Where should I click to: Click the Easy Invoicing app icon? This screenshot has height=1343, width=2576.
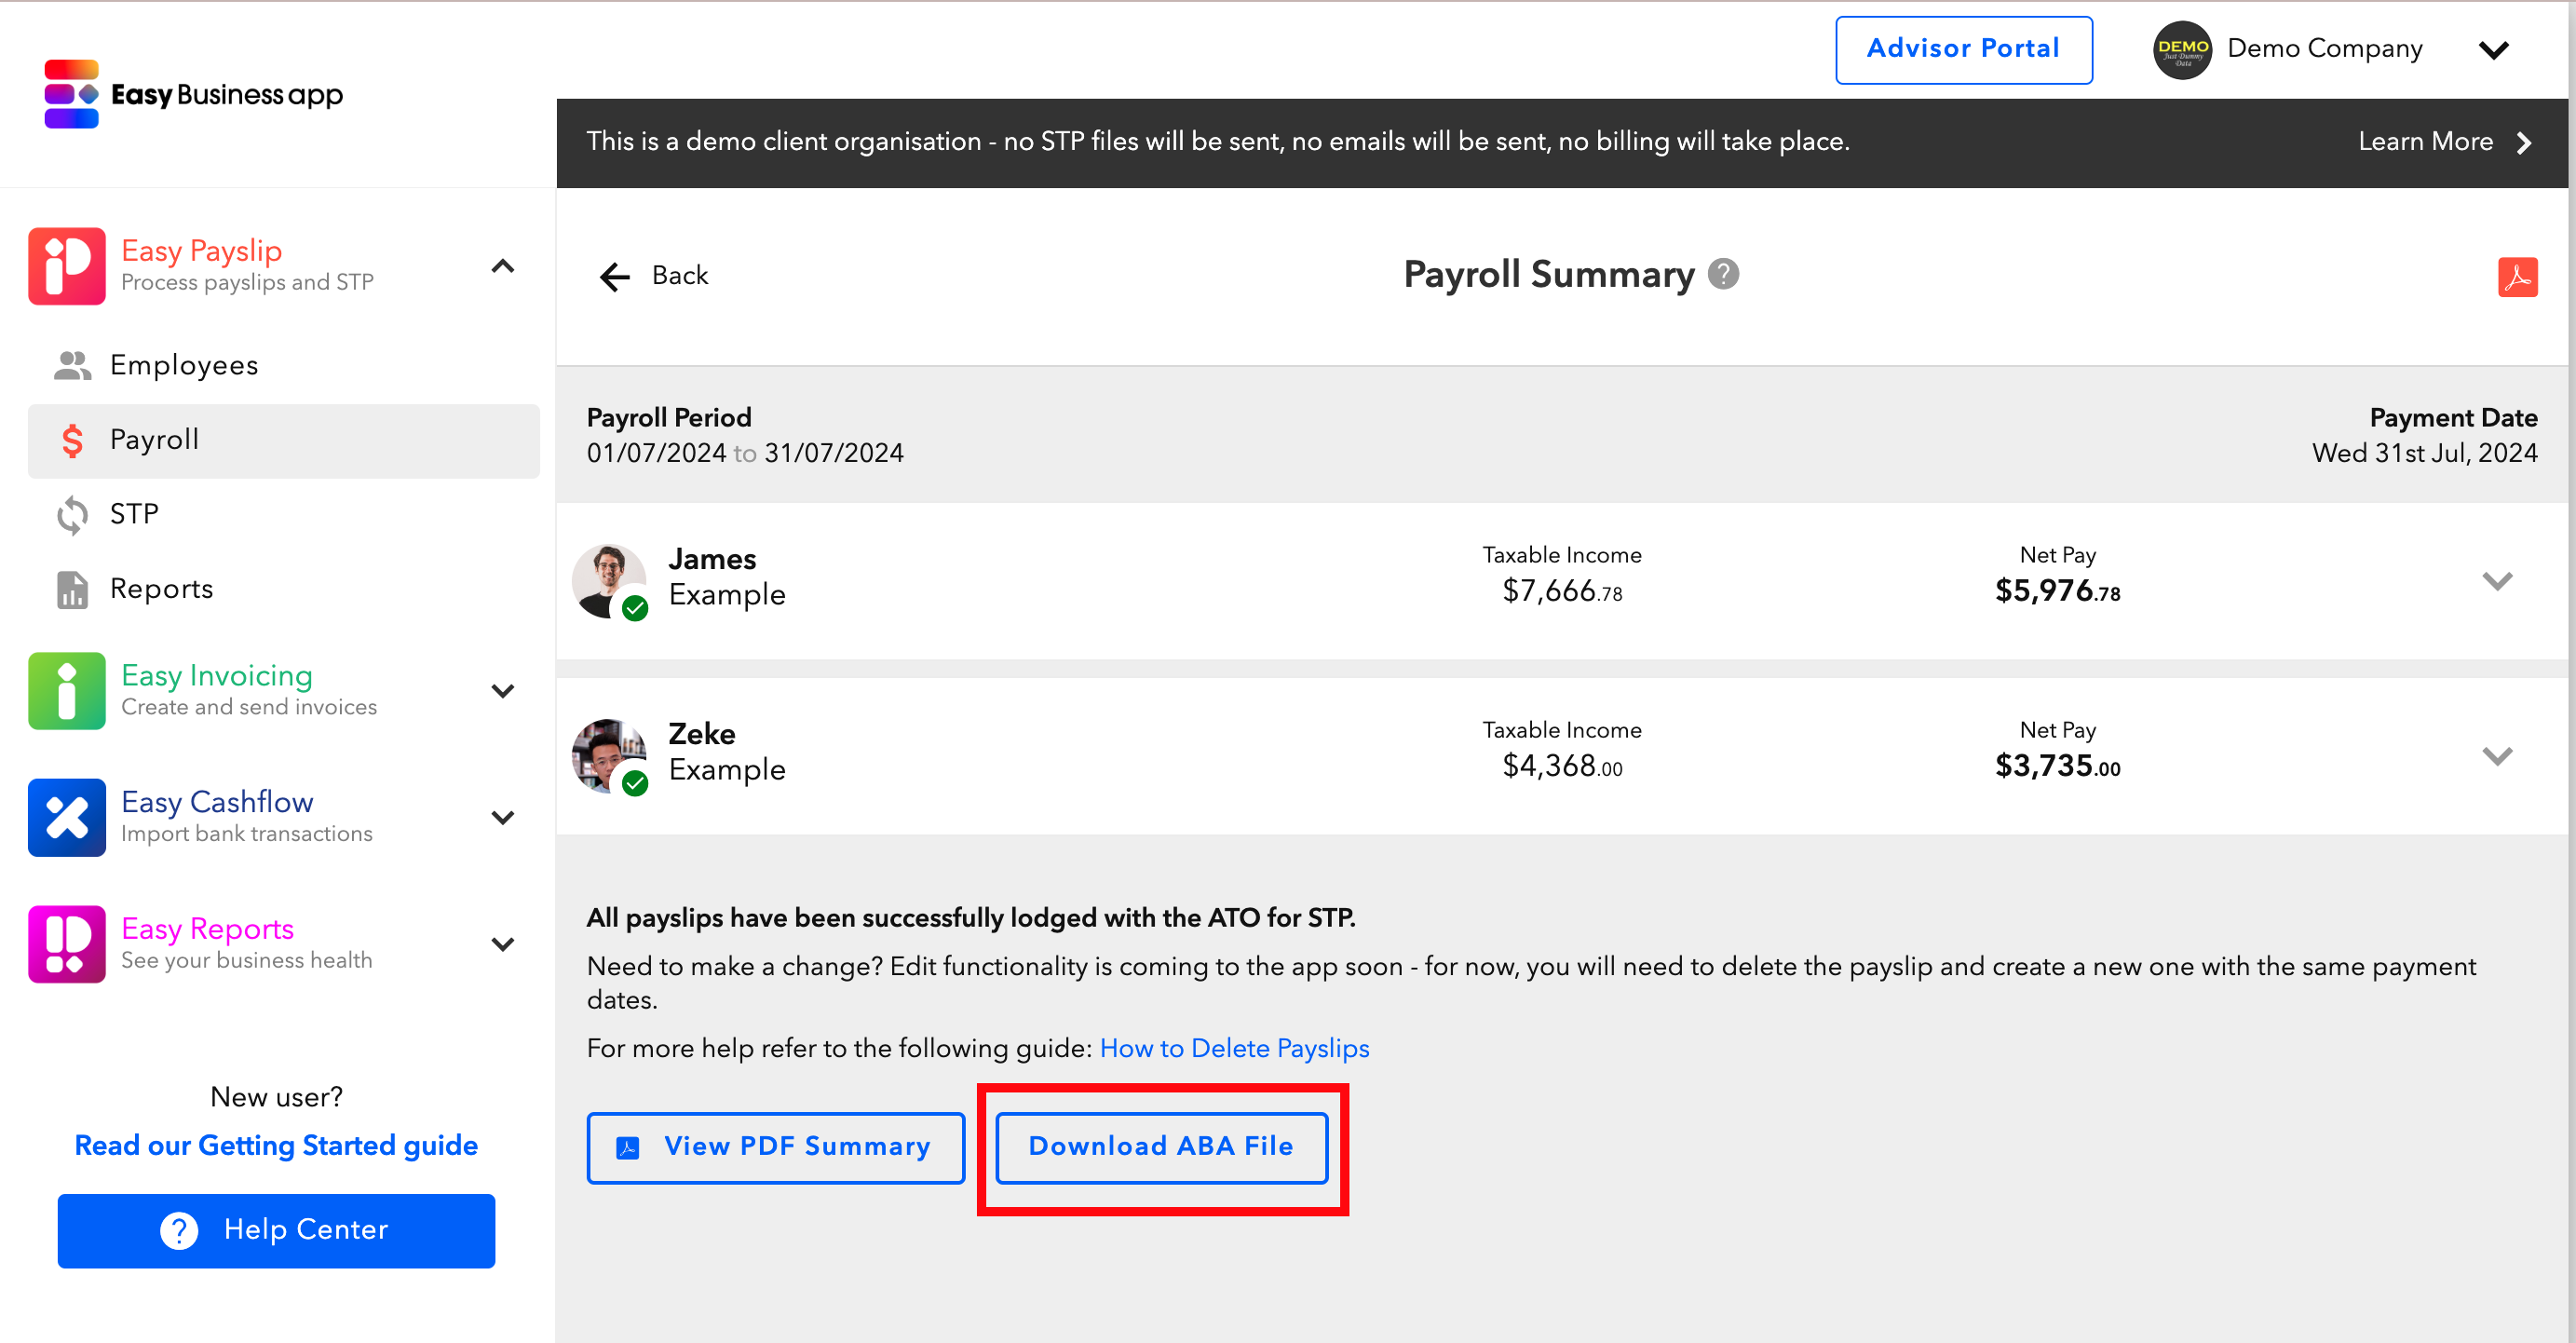coord(66,691)
